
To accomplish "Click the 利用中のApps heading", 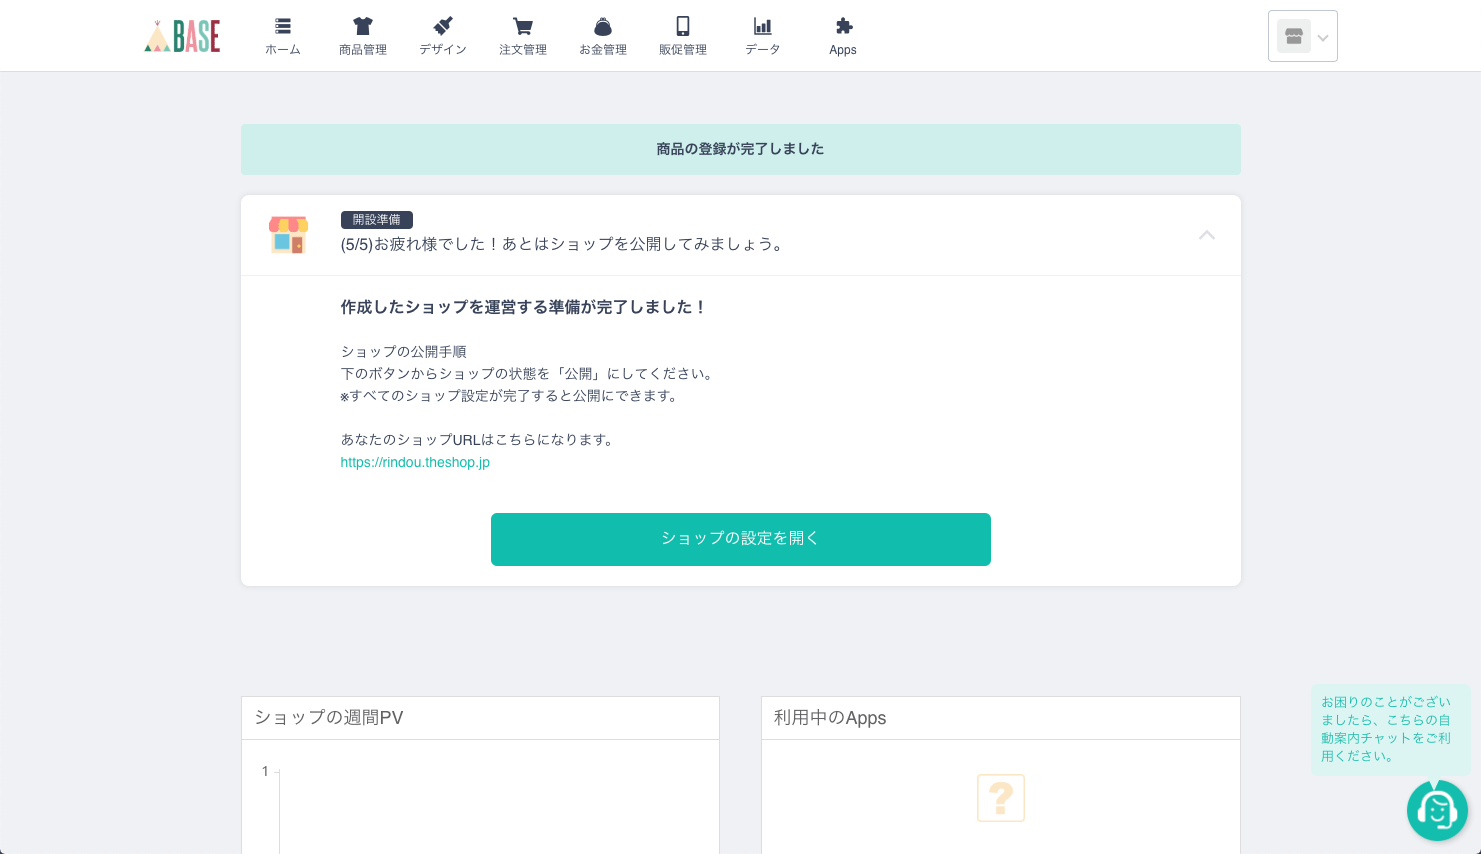I will click(x=830, y=718).
